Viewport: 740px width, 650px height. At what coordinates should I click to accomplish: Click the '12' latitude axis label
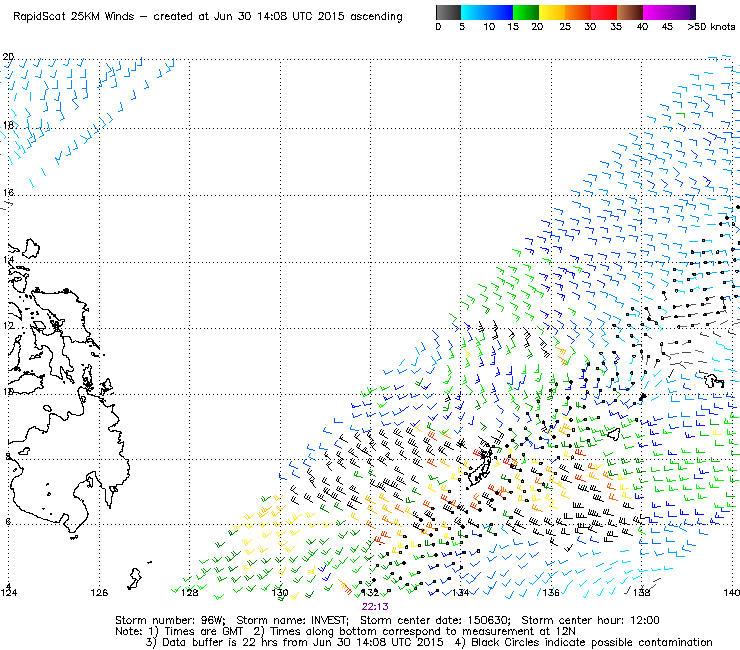[8, 326]
